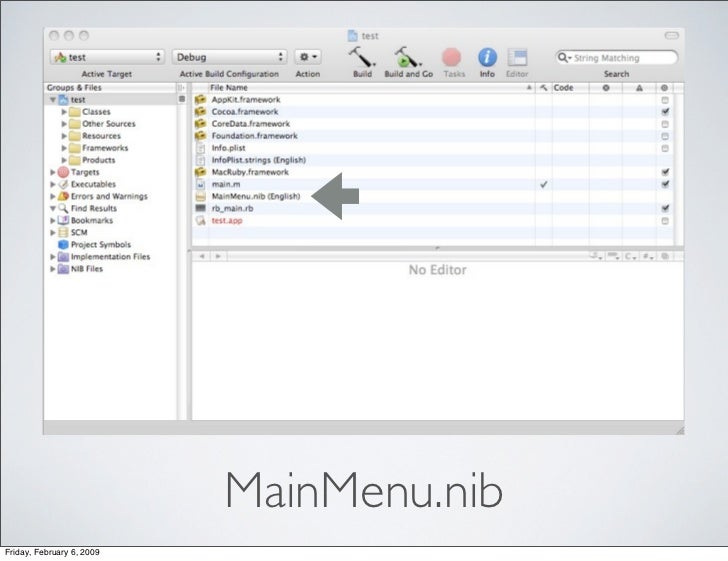Expand the Other Sources folder
This screenshot has width=728, height=561.
(64, 124)
